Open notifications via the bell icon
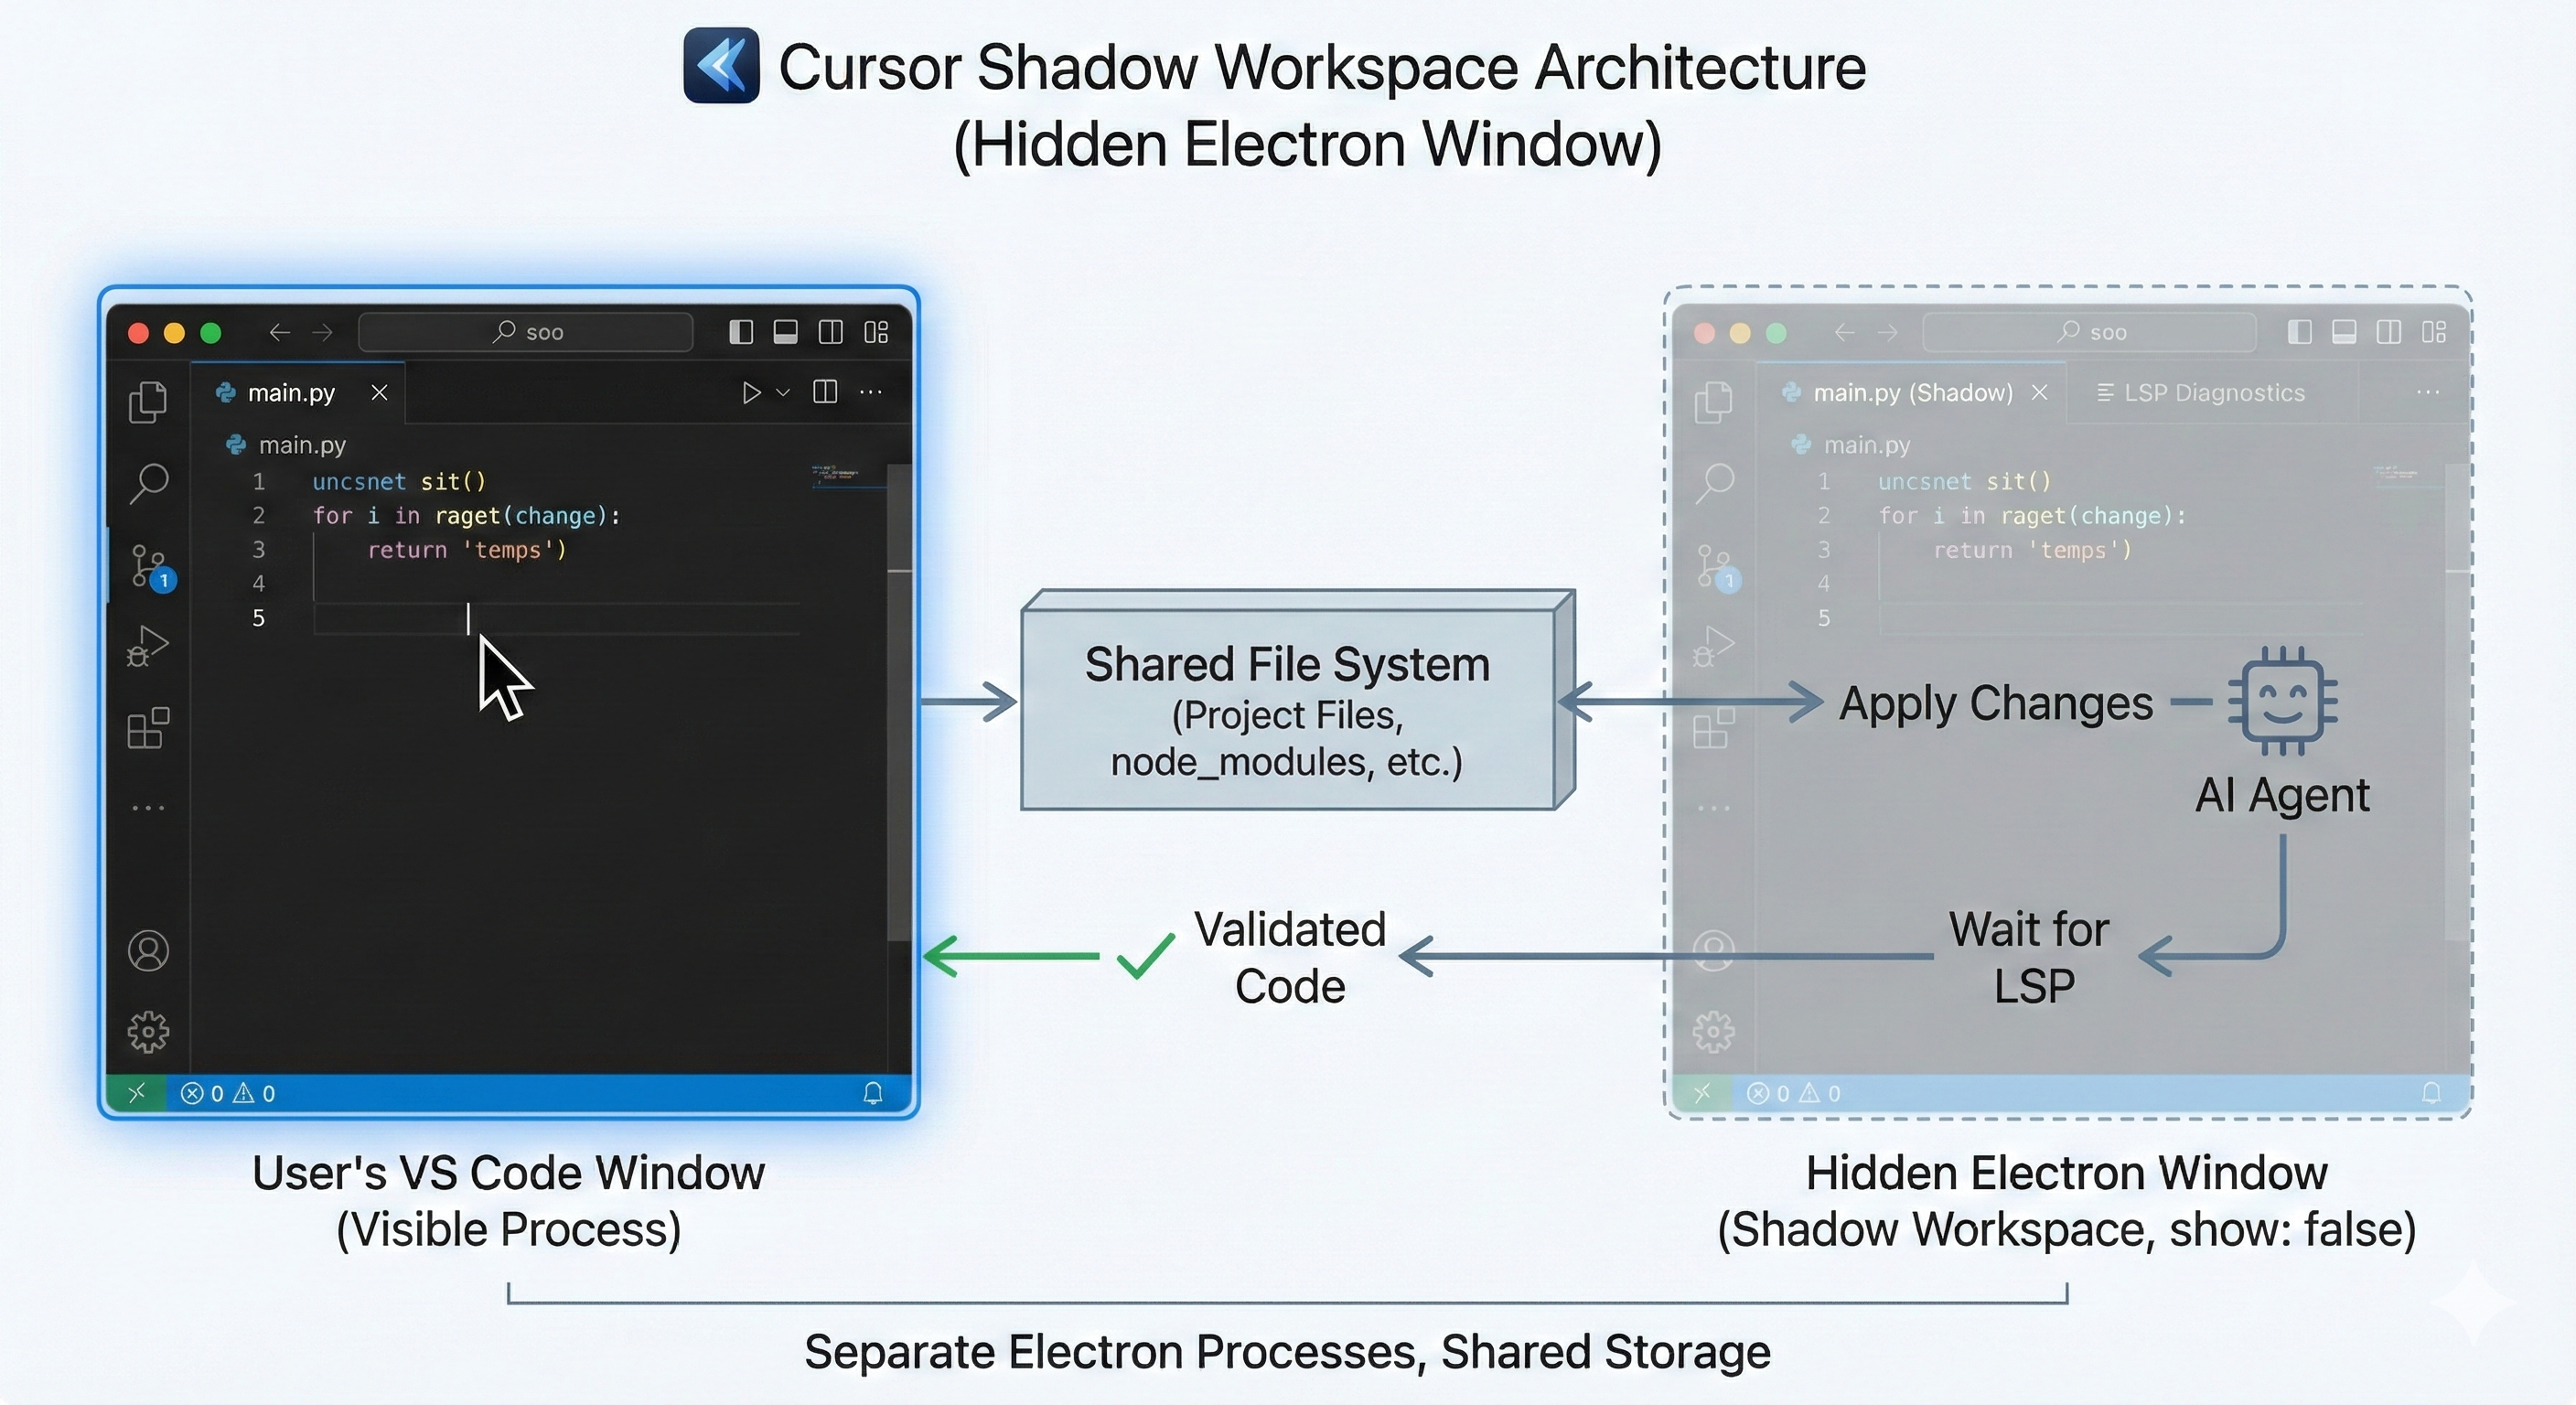 coord(872,1093)
